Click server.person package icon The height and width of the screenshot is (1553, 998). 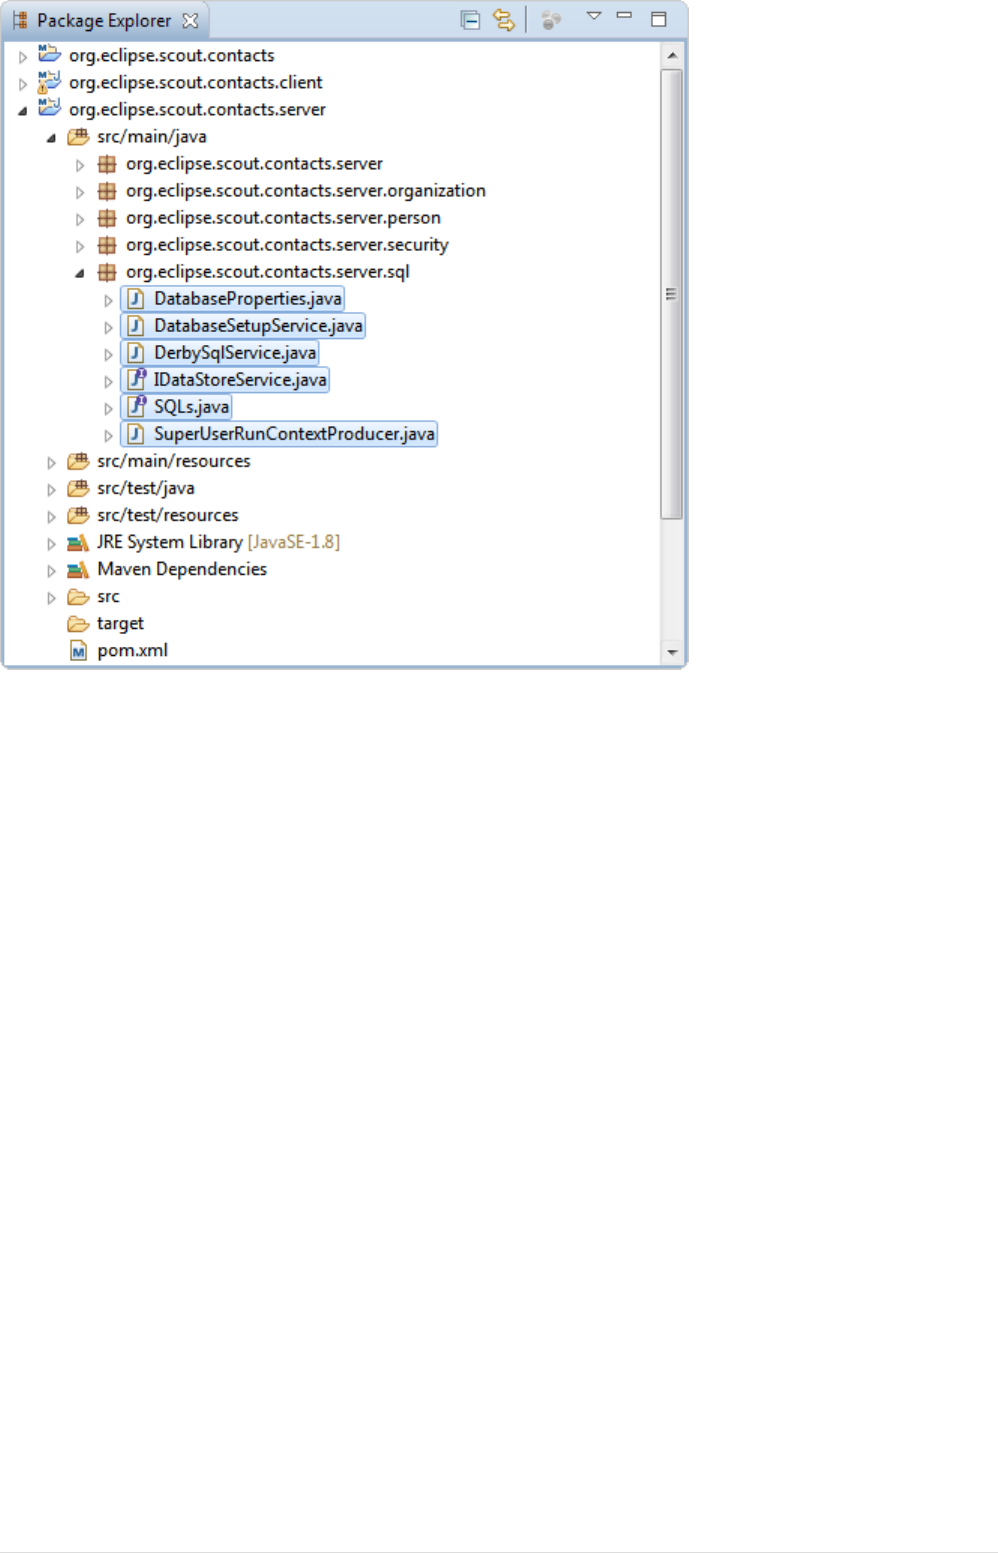[x=107, y=217]
